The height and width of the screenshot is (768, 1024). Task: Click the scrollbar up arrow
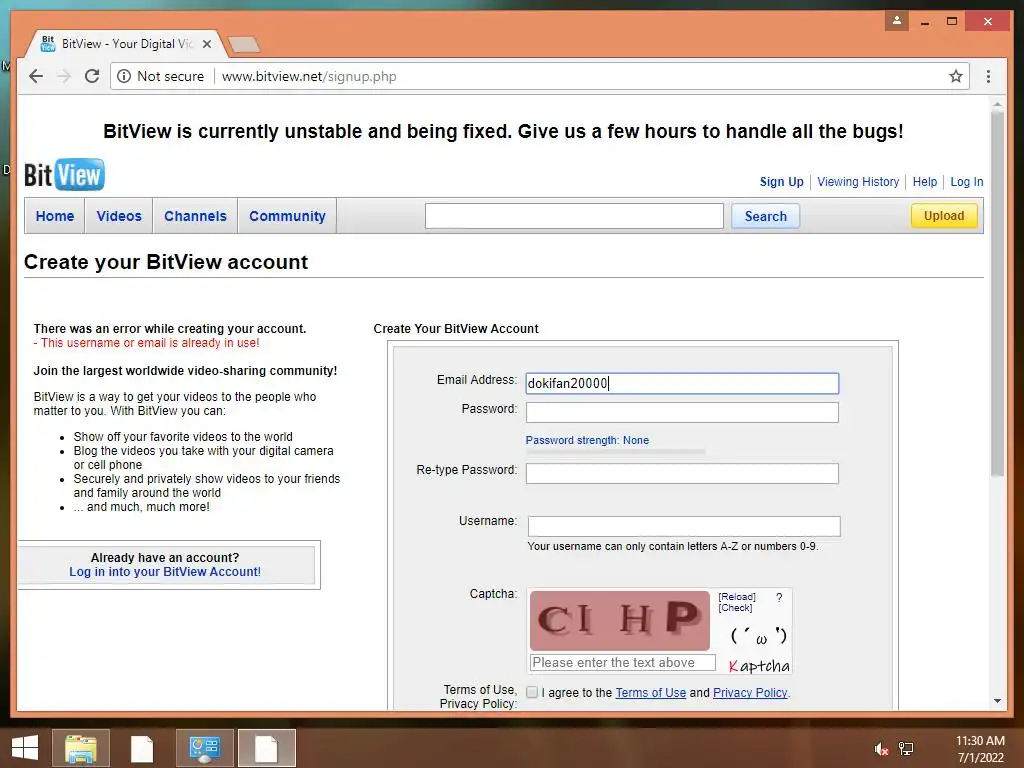(997, 104)
